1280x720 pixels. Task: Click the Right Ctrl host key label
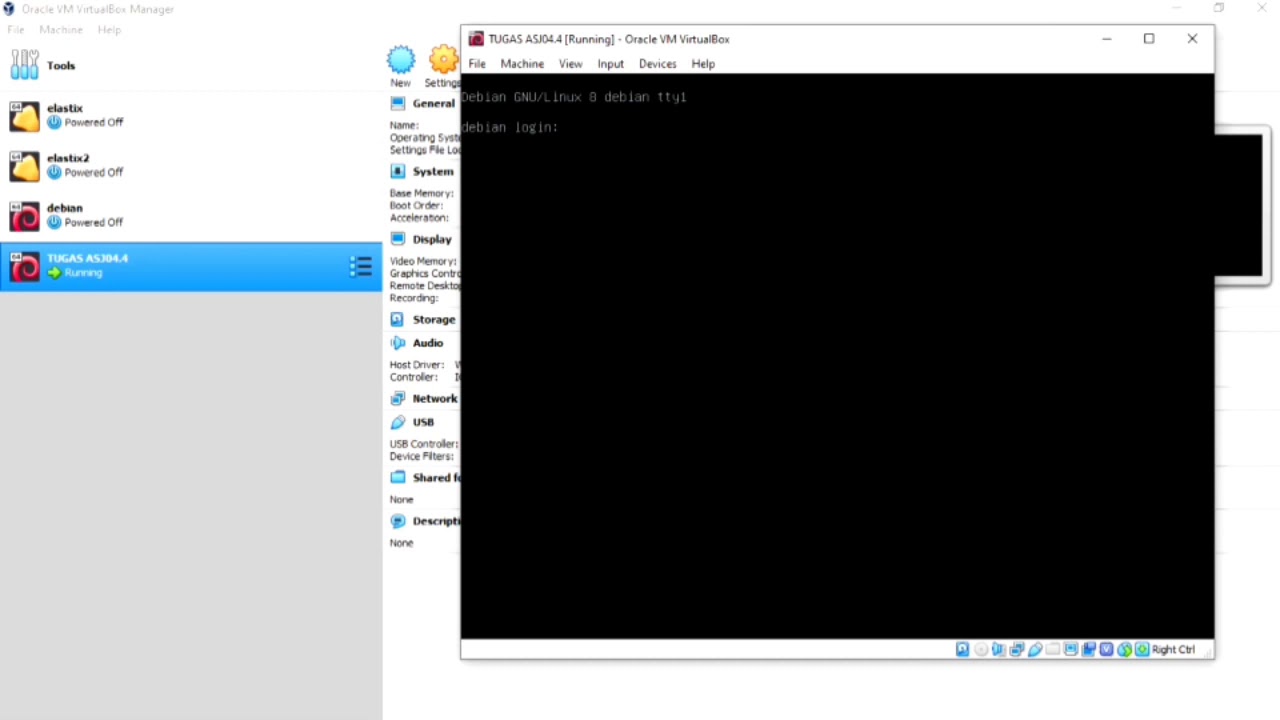1173,649
